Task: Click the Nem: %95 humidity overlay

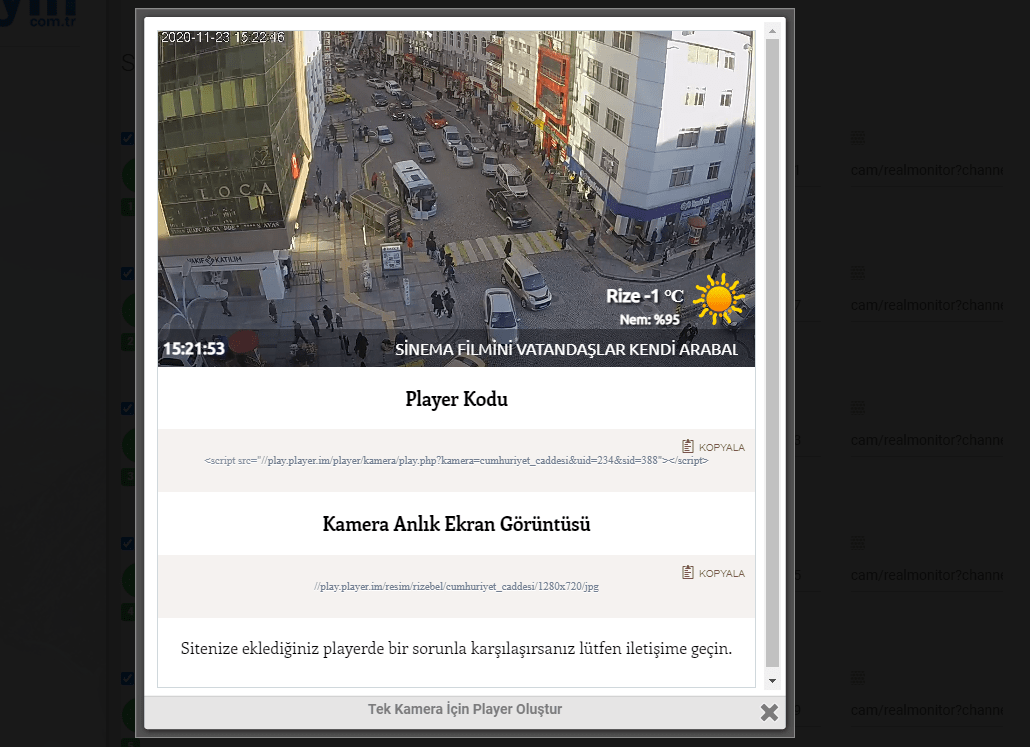Action: (x=650, y=320)
